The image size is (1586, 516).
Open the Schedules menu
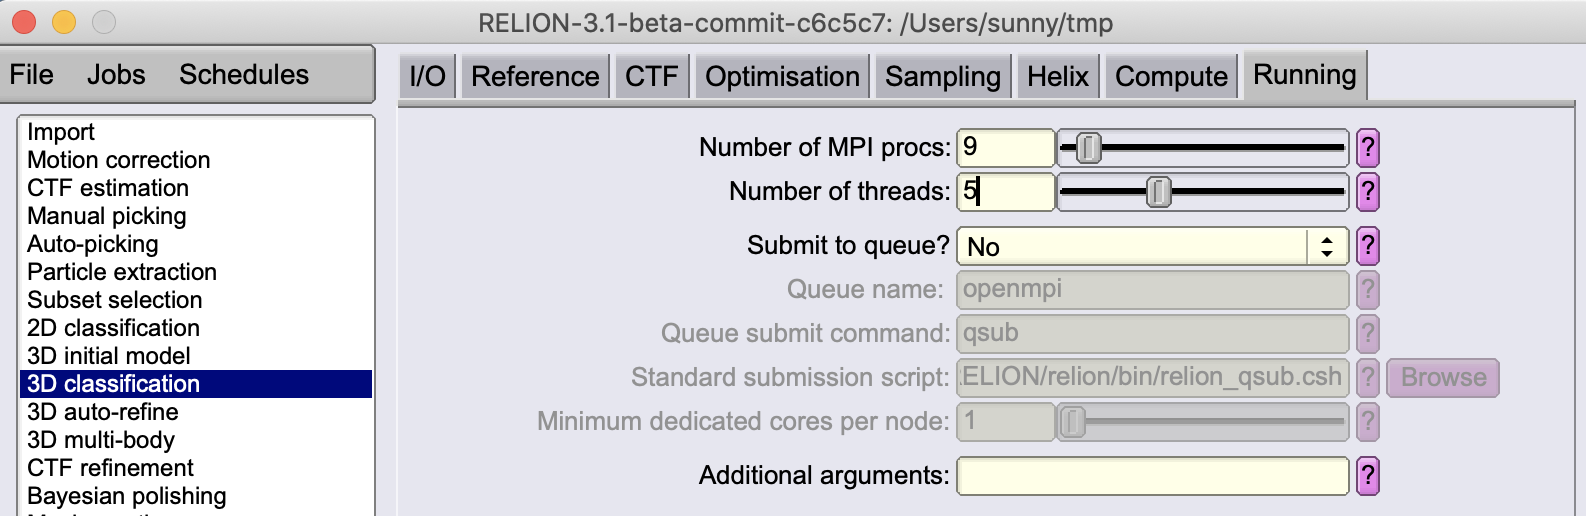point(244,75)
